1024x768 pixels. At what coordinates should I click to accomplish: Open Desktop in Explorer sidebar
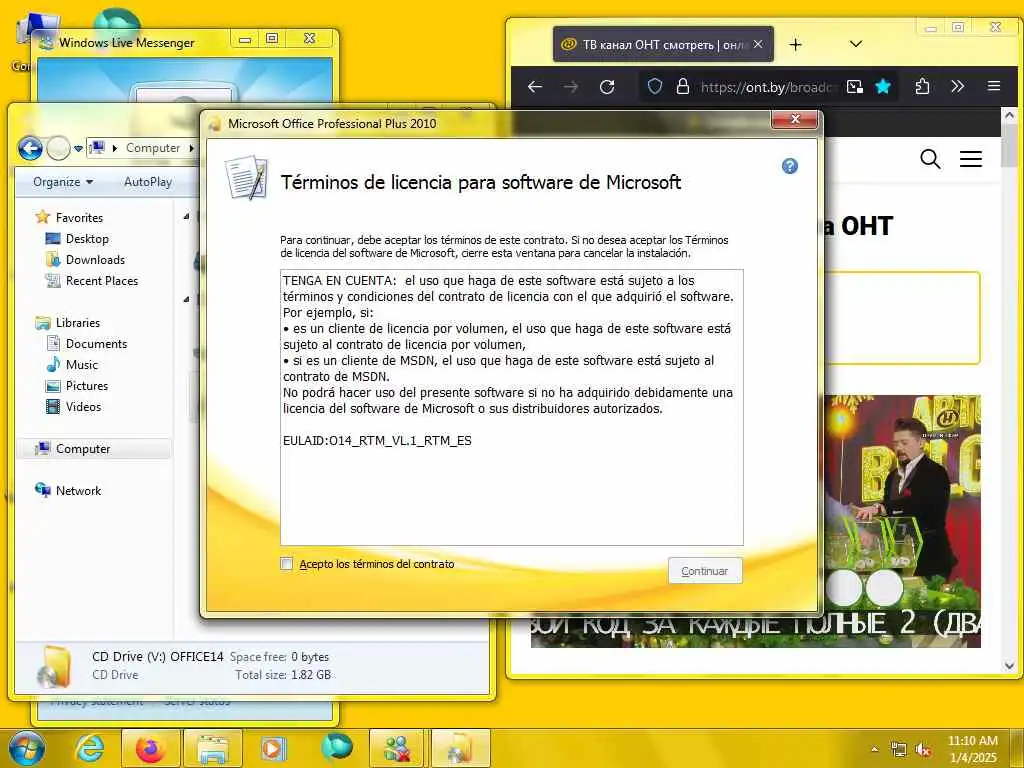tap(87, 238)
